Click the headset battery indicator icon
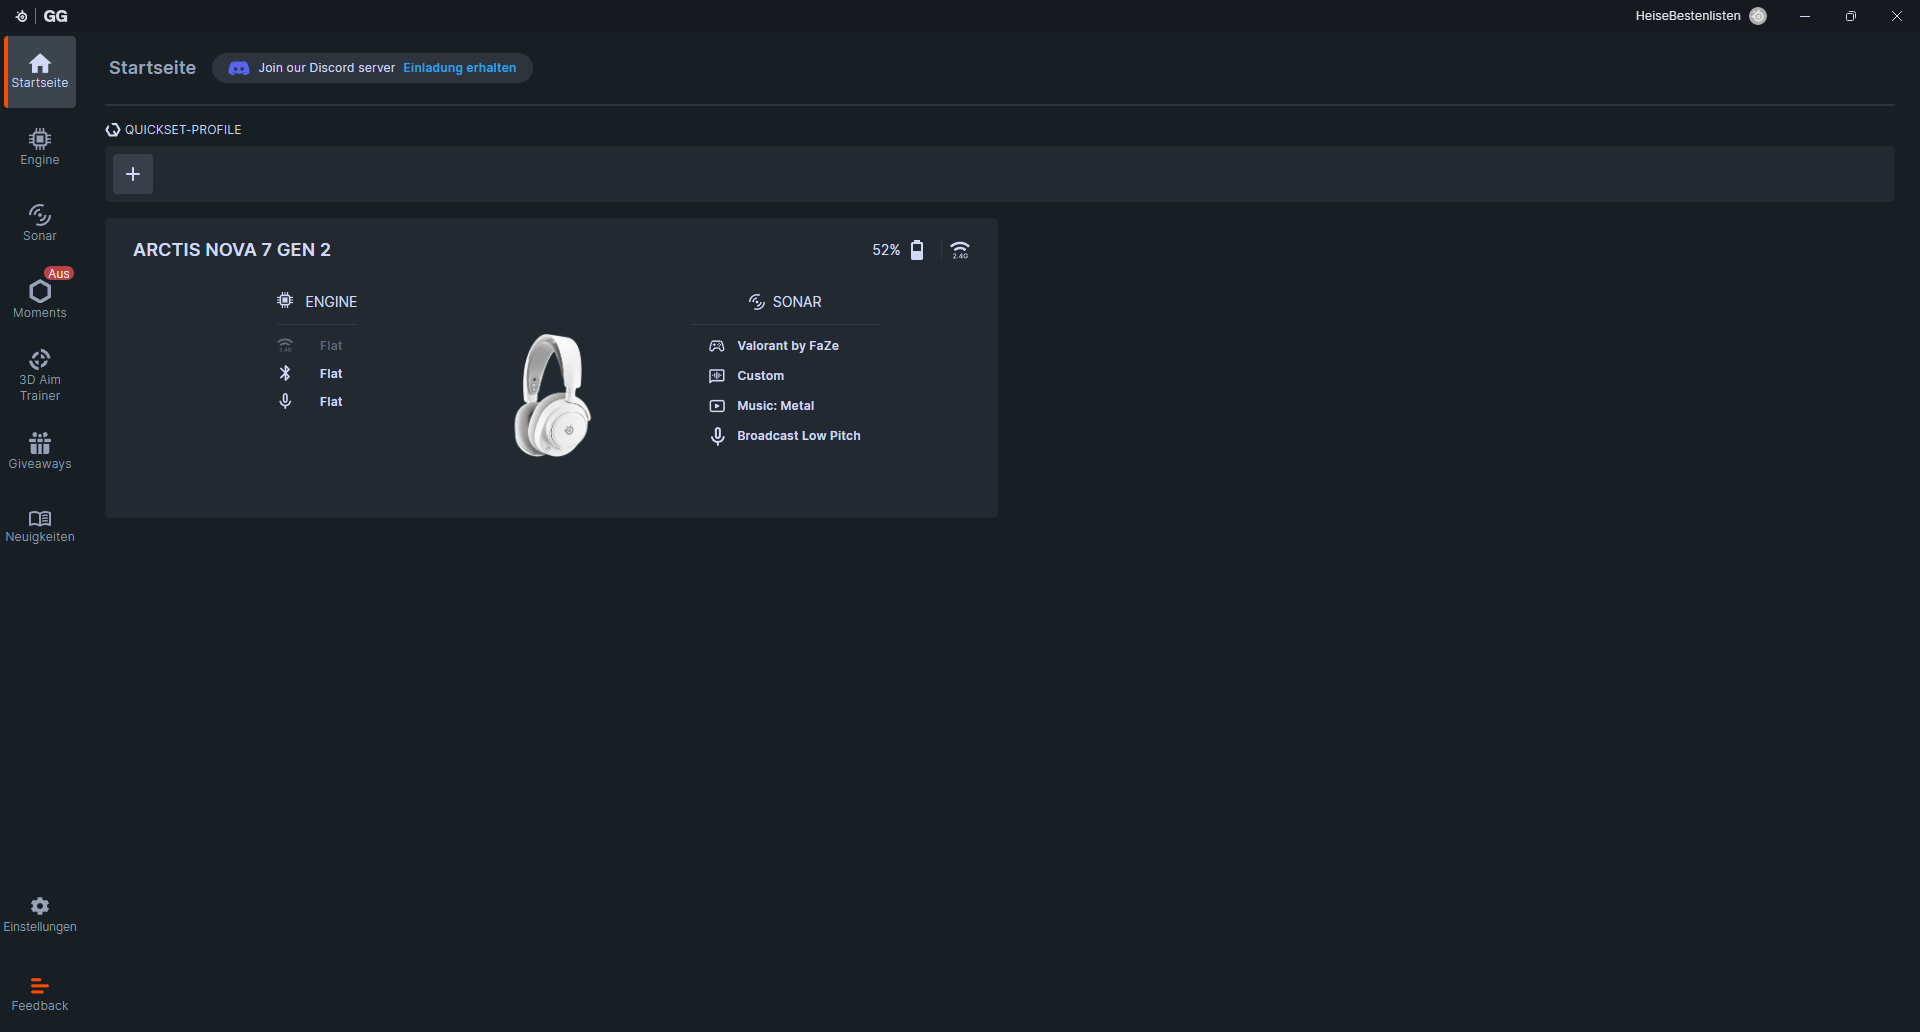 pos(917,250)
